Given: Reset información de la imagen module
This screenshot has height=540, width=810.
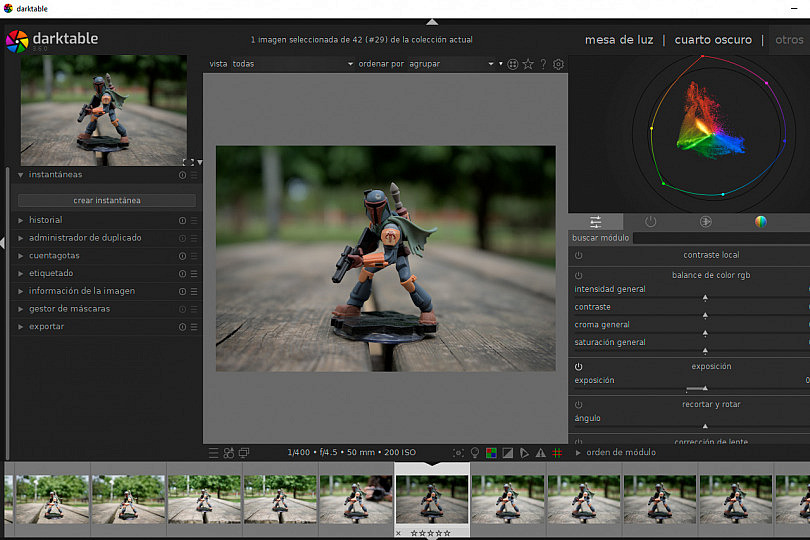Looking at the screenshot, I should 182,291.
